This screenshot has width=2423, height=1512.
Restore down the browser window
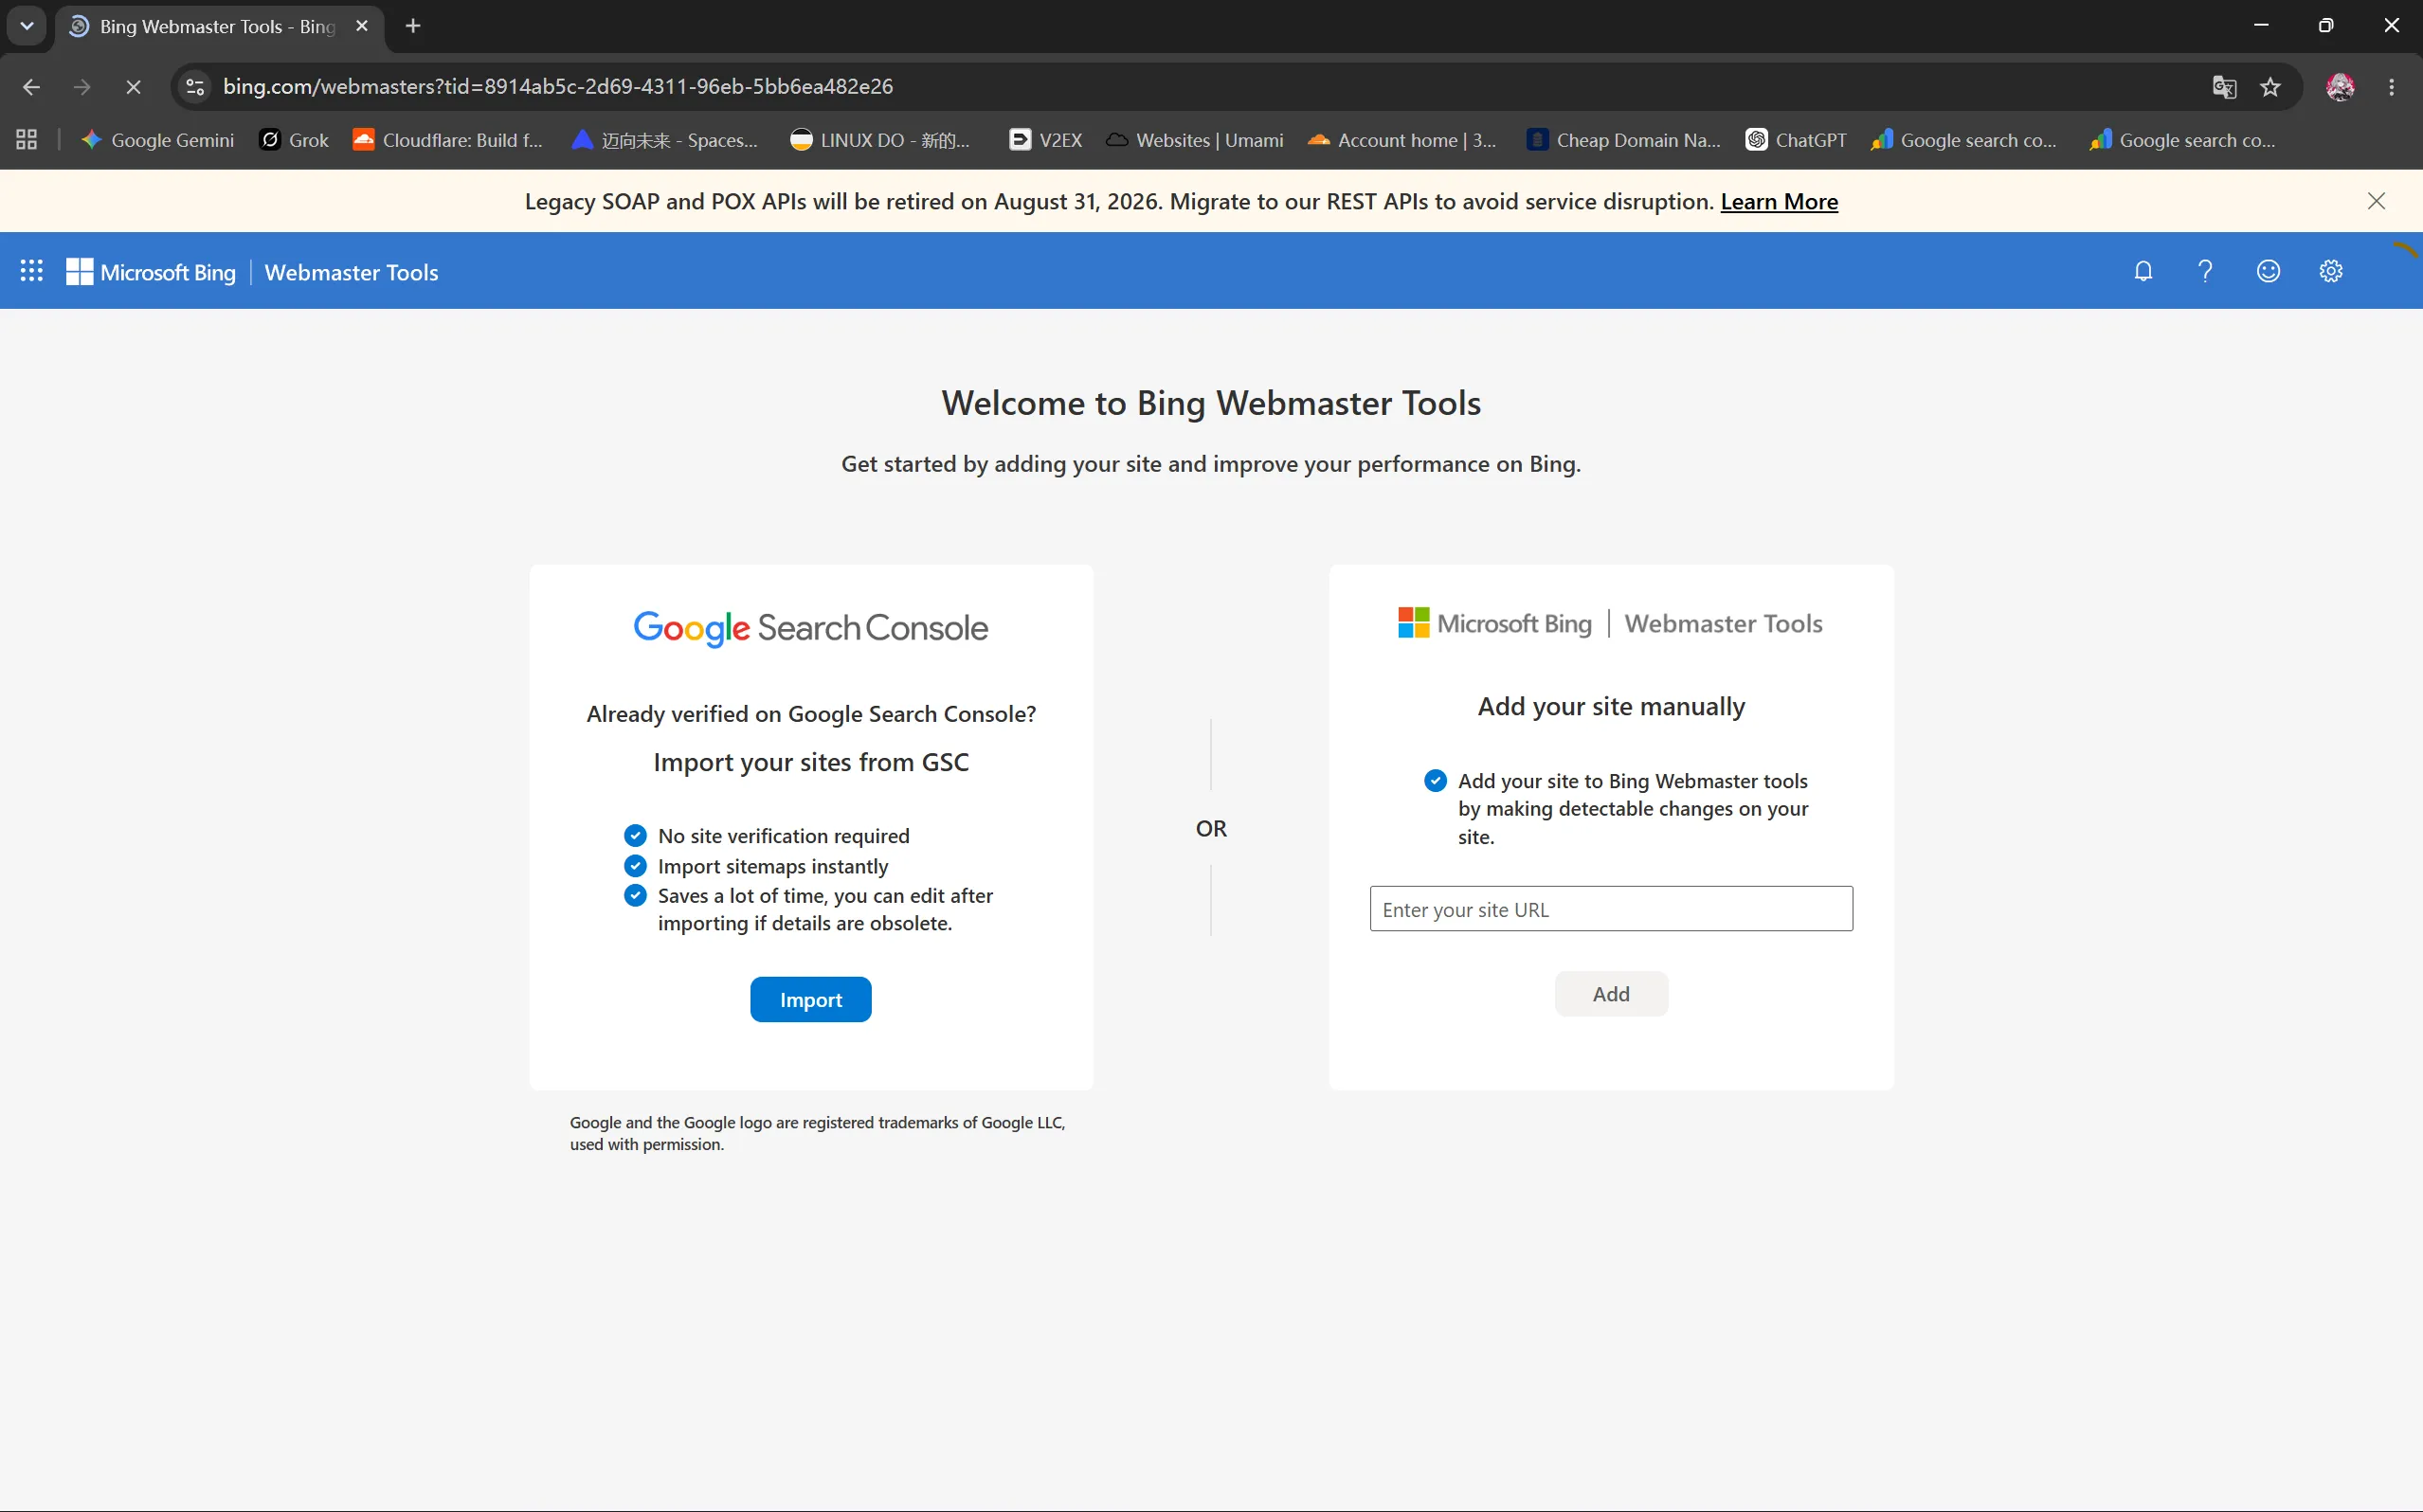coord(2326,26)
